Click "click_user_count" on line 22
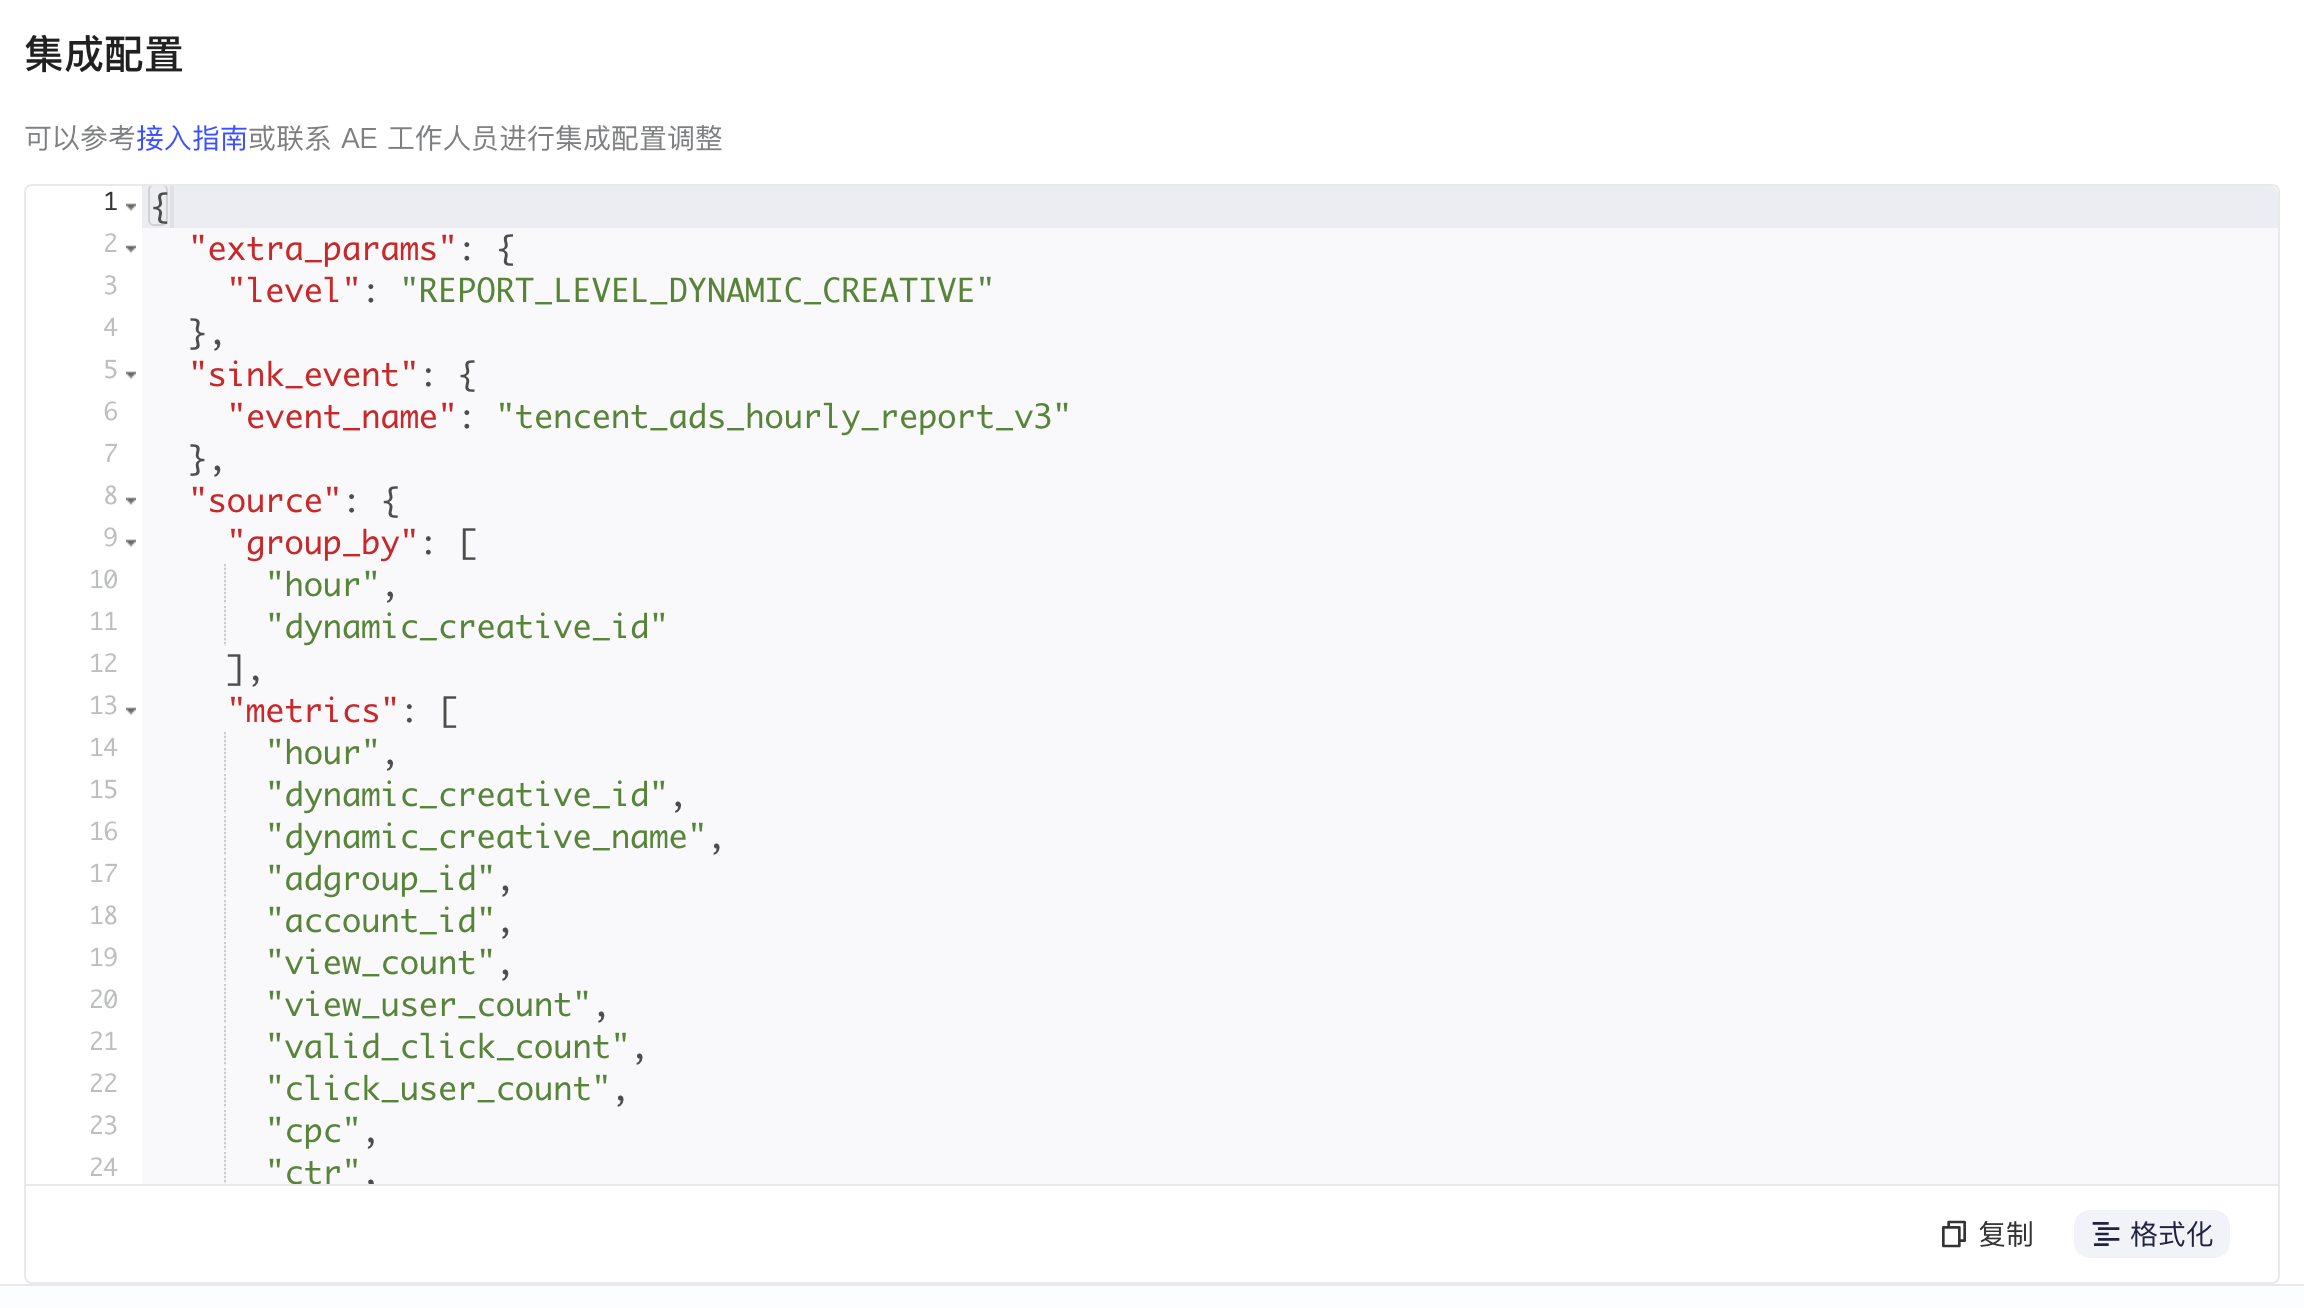 [x=437, y=1089]
